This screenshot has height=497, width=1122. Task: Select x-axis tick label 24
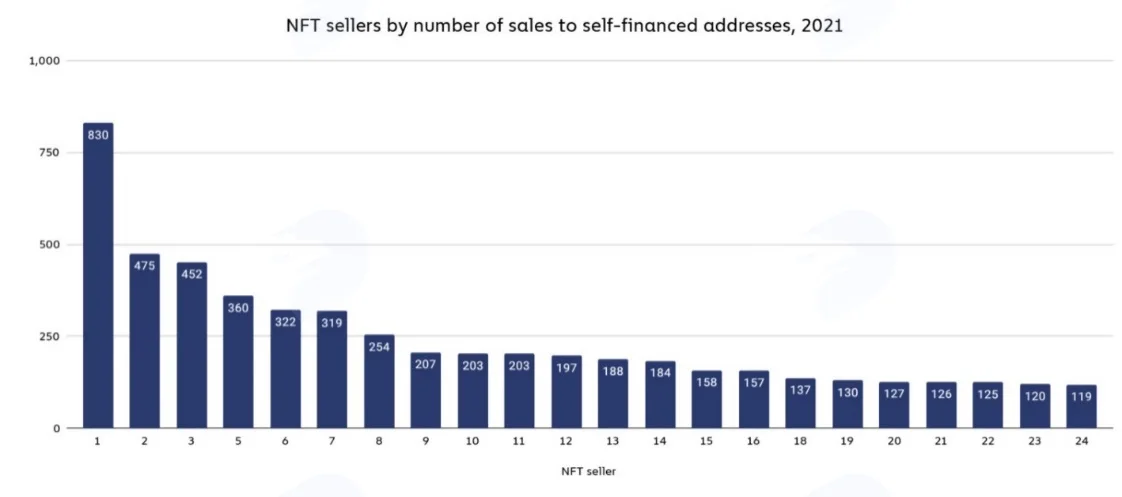(x=1081, y=442)
